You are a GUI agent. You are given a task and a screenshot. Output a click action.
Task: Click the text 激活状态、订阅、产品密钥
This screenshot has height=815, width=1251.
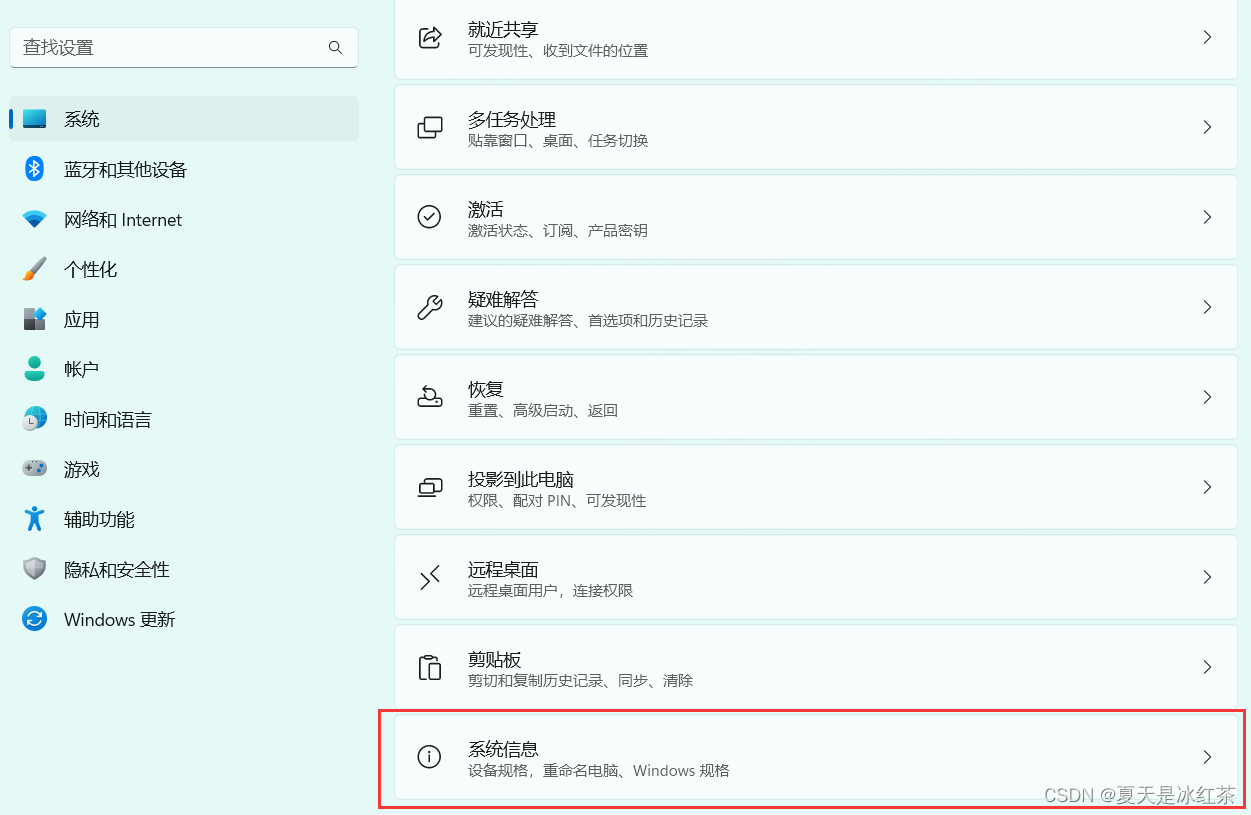click(558, 231)
